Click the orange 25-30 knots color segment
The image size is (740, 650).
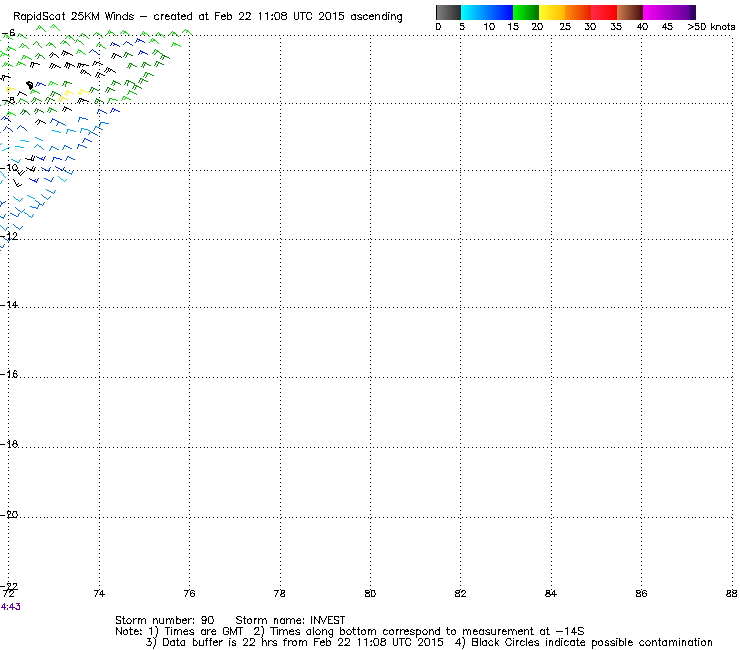tap(578, 12)
